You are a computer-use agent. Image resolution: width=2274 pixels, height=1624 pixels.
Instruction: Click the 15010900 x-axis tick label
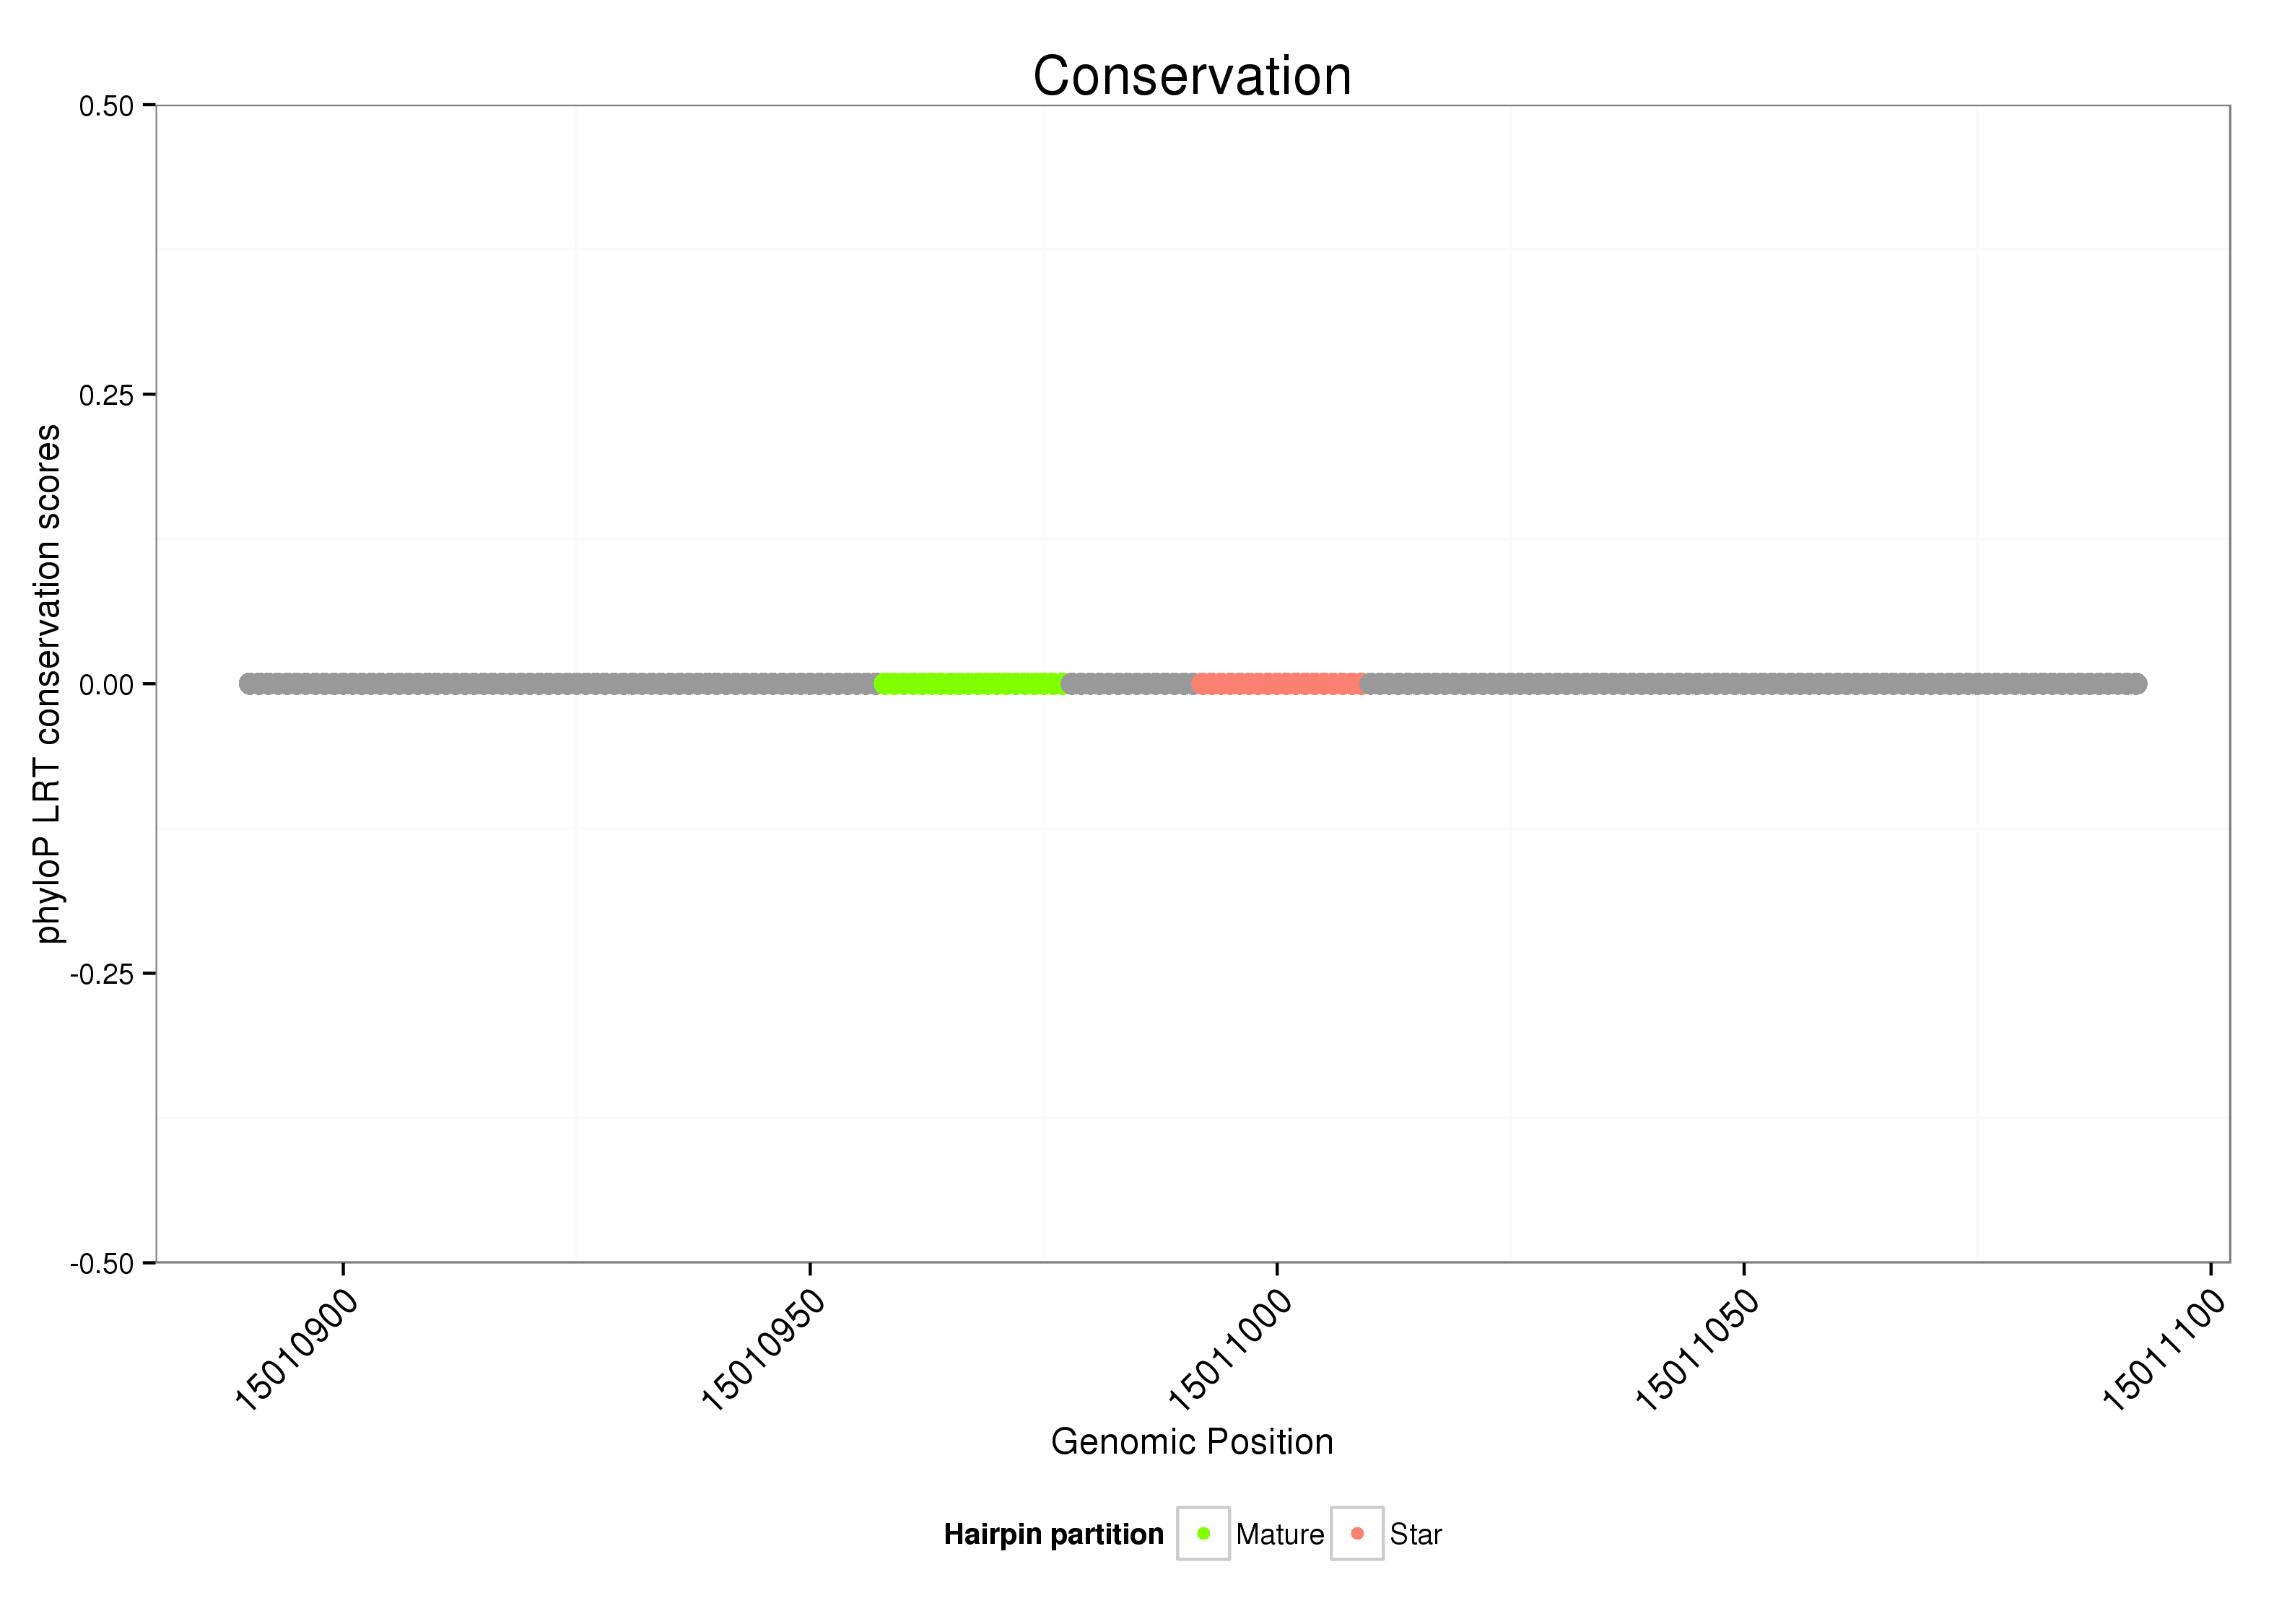[296, 1348]
